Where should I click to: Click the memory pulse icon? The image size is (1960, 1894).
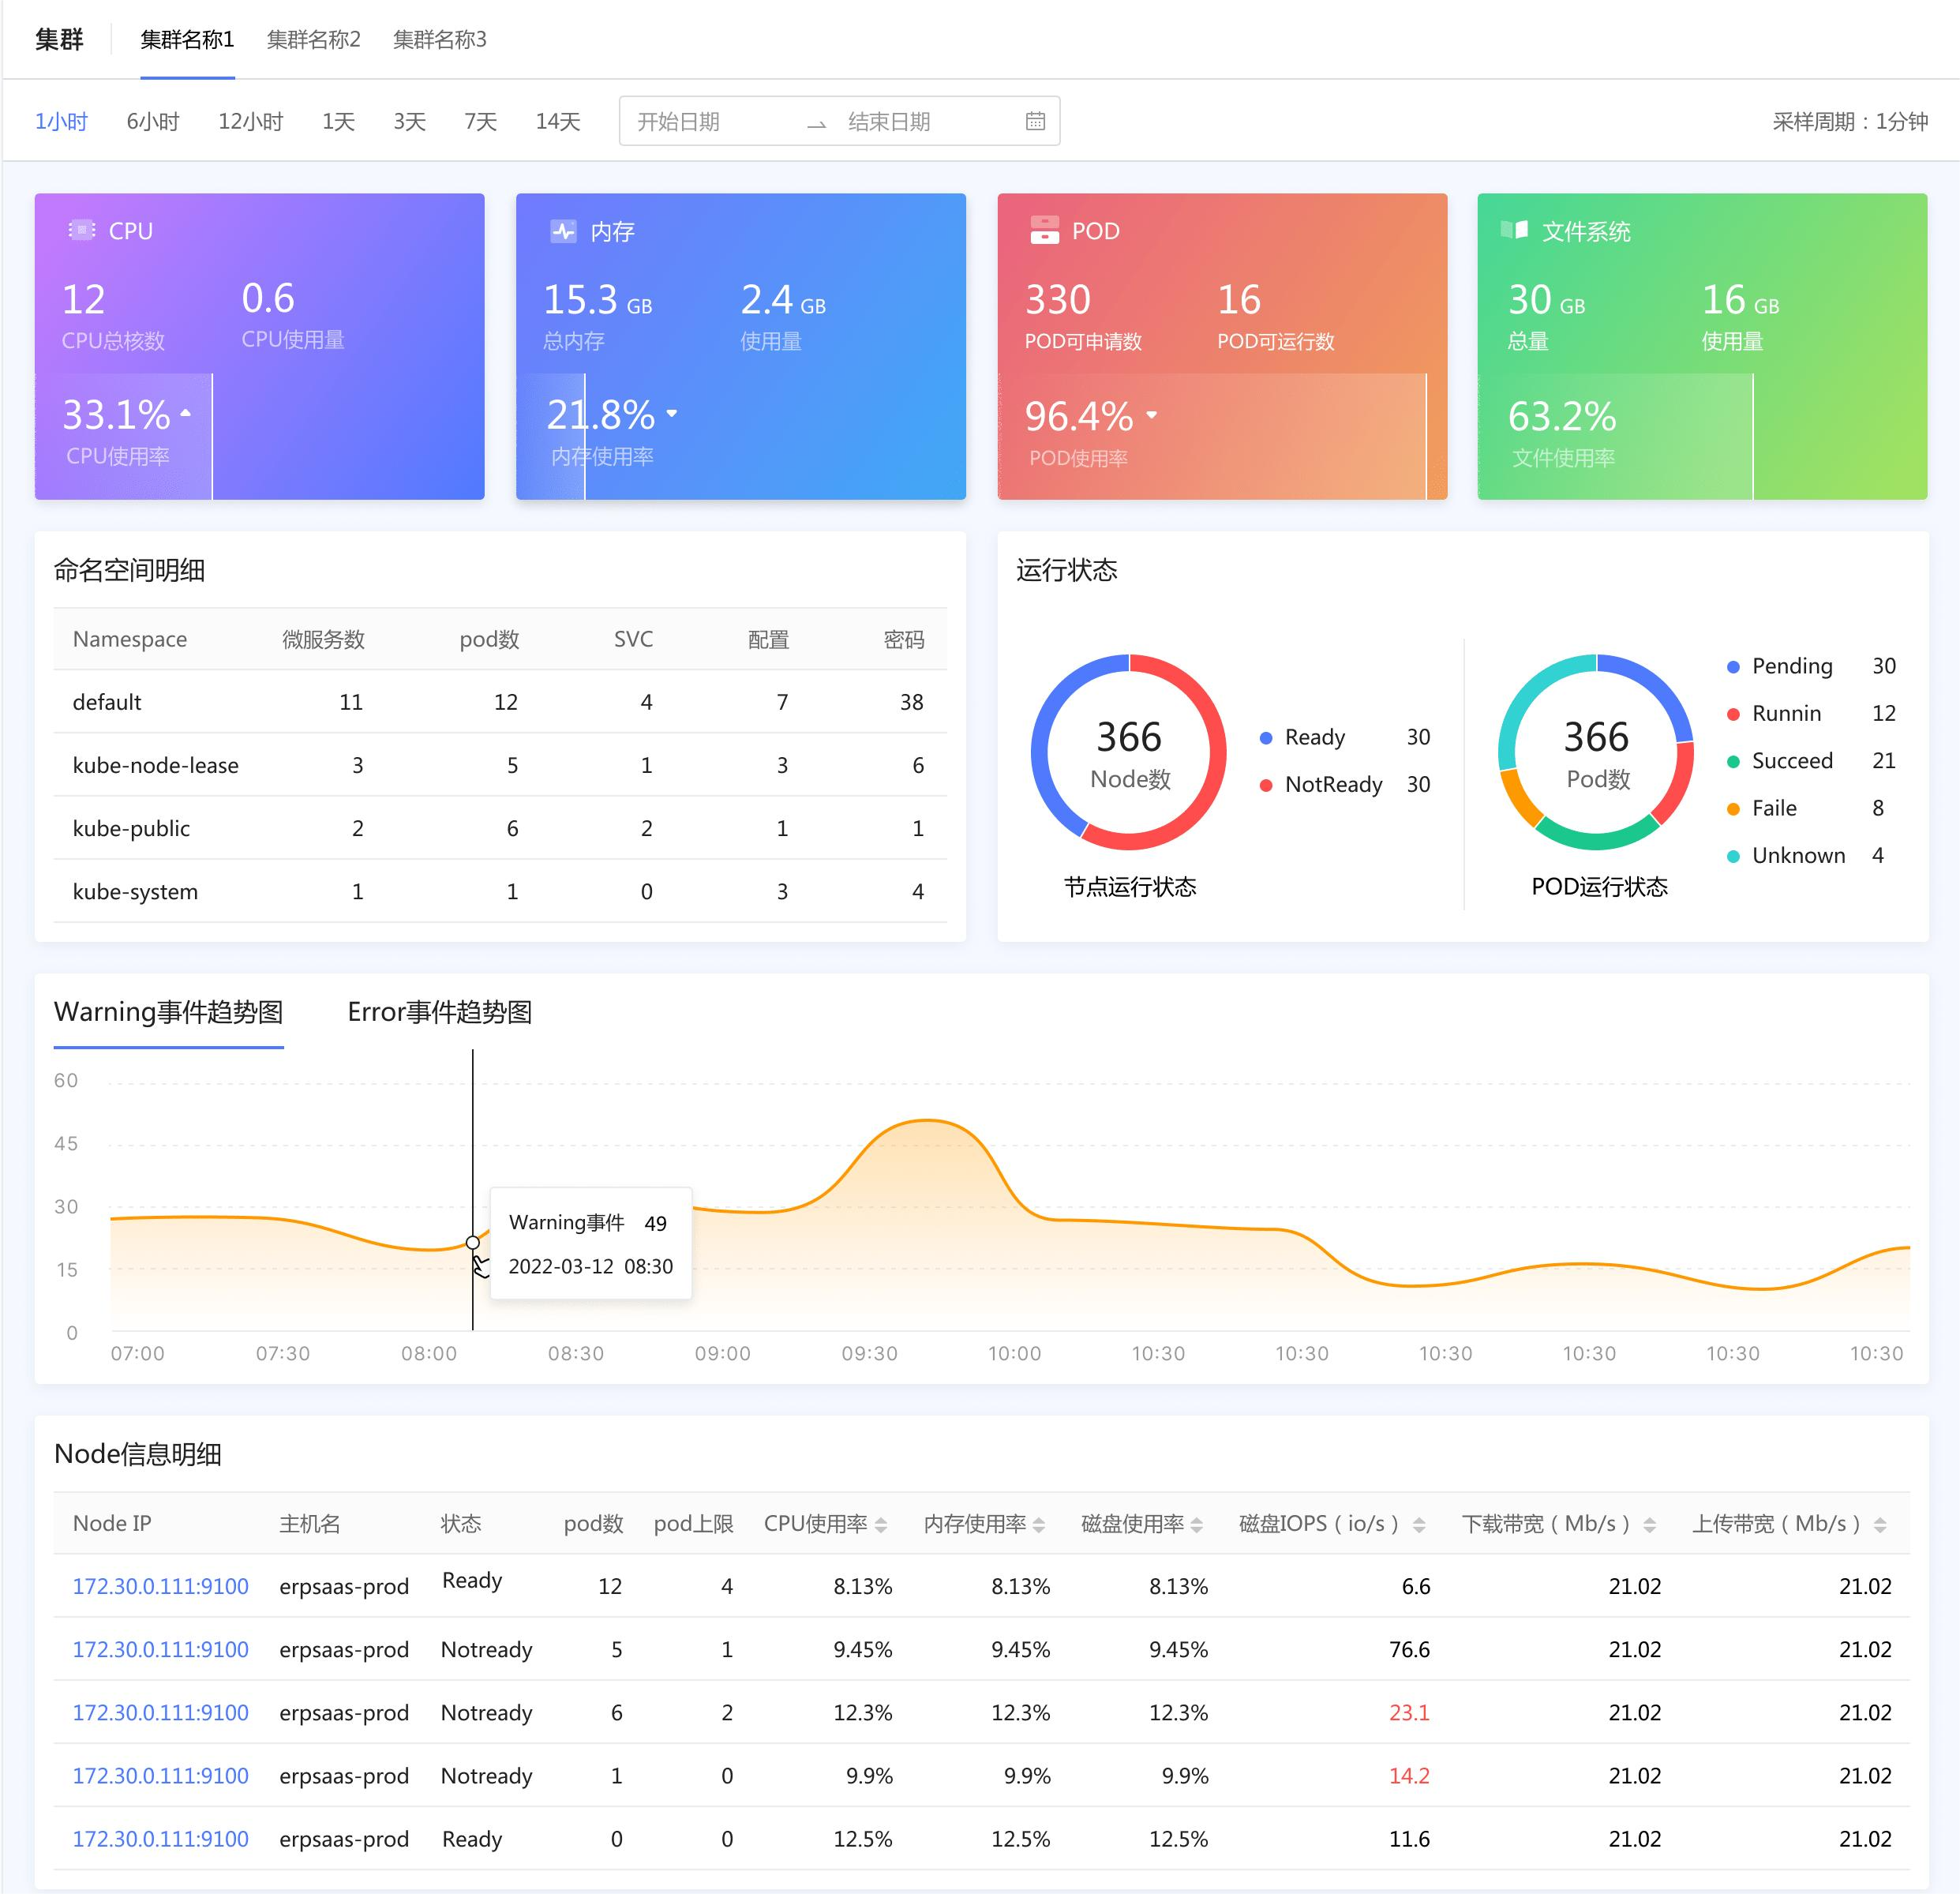pyautogui.click(x=563, y=232)
